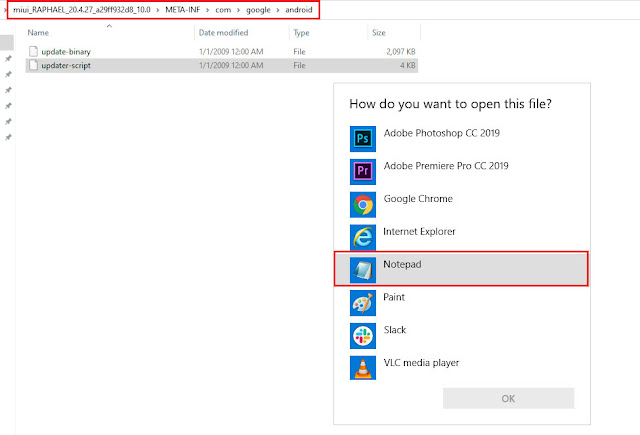The image size is (640, 435).
Task: Click the updater-script file icon
Action: tap(33, 65)
